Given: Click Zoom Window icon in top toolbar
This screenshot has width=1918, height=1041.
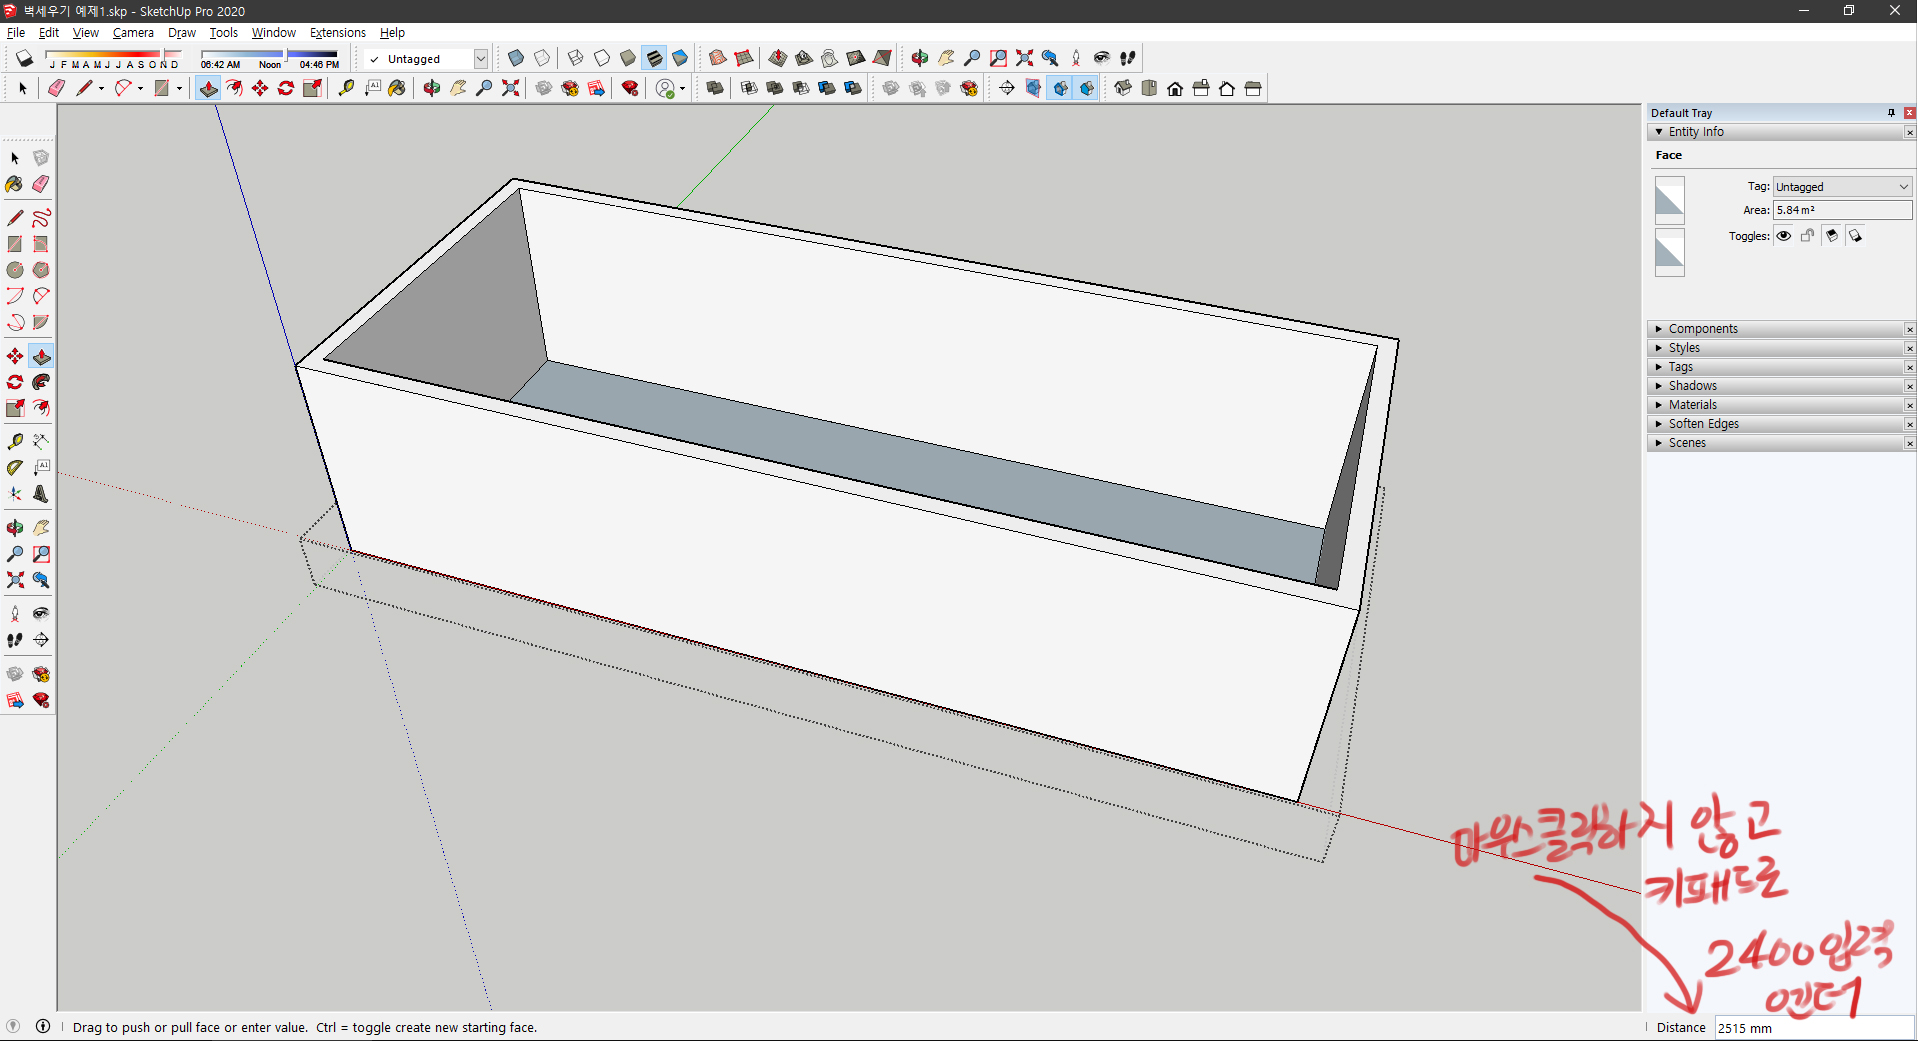Looking at the screenshot, I should tap(998, 58).
